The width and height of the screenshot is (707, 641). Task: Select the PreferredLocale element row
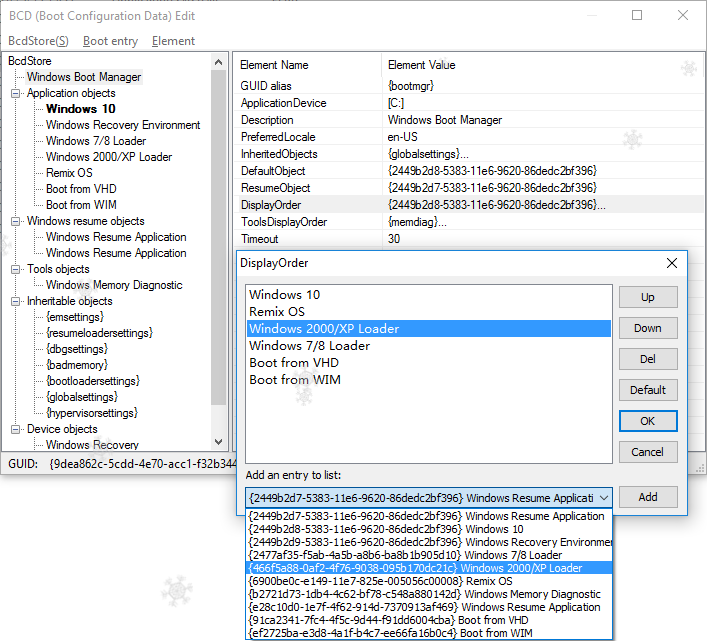click(469, 137)
